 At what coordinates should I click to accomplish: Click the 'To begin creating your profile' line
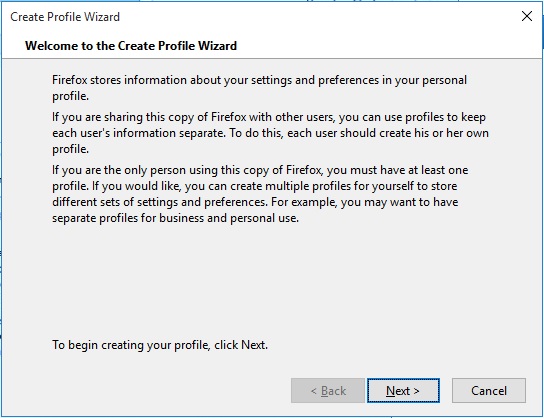coord(160,345)
